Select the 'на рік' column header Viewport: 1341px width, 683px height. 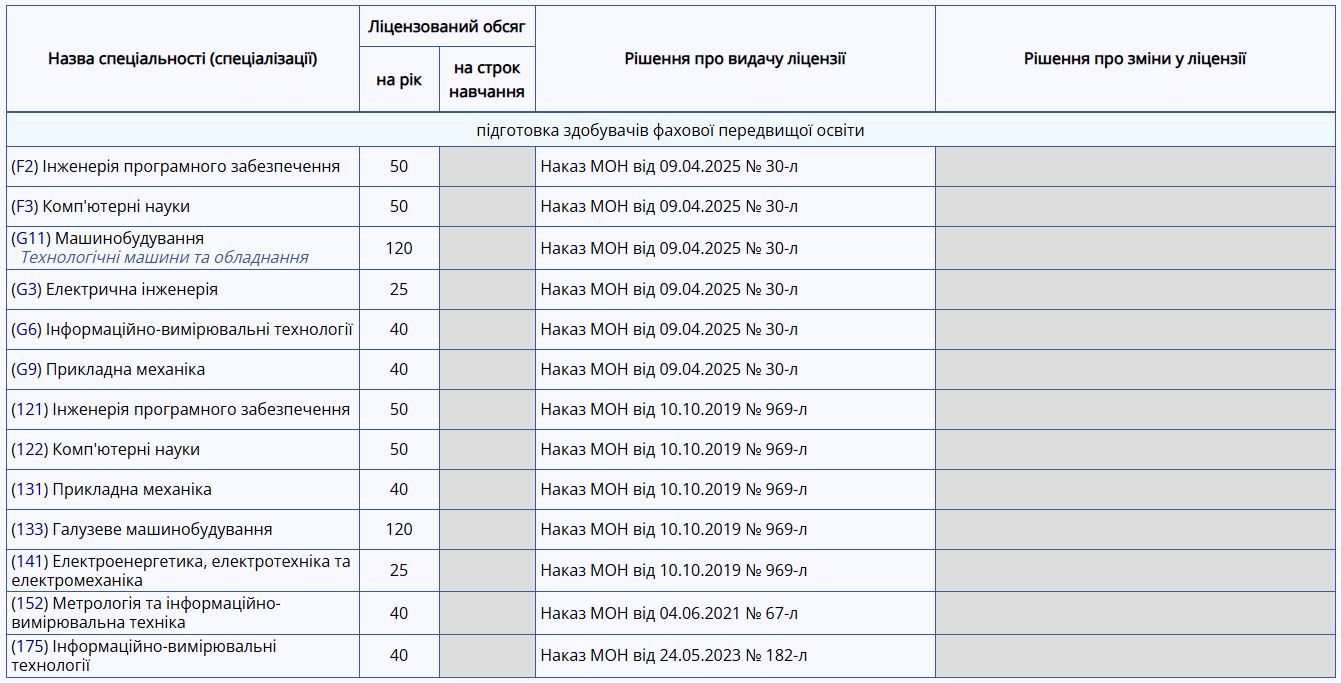[x=399, y=79]
